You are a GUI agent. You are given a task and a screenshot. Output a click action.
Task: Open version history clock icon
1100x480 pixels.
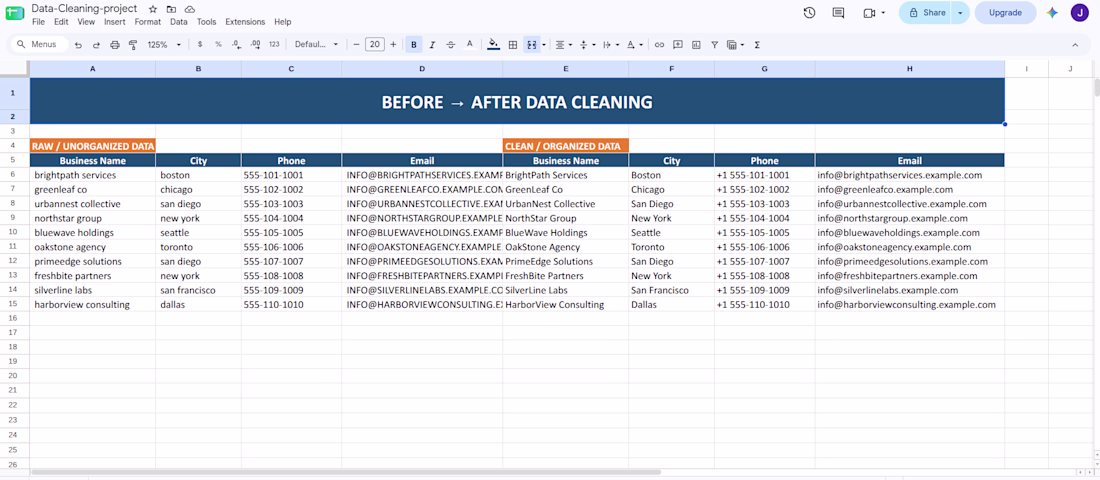tap(809, 13)
